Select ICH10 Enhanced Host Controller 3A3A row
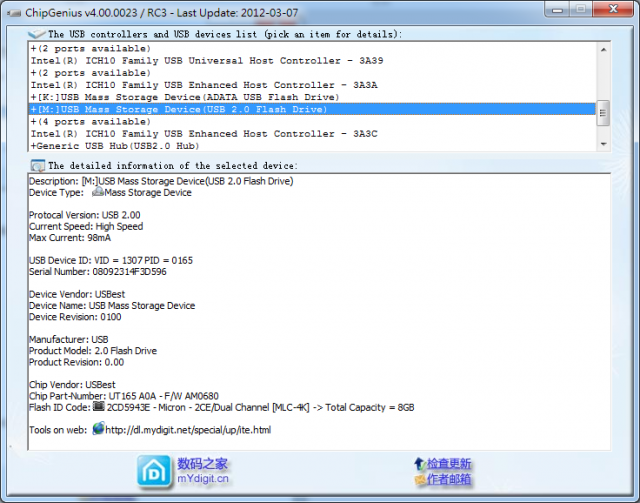This screenshot has width=640, height=503. coord(313,85)
